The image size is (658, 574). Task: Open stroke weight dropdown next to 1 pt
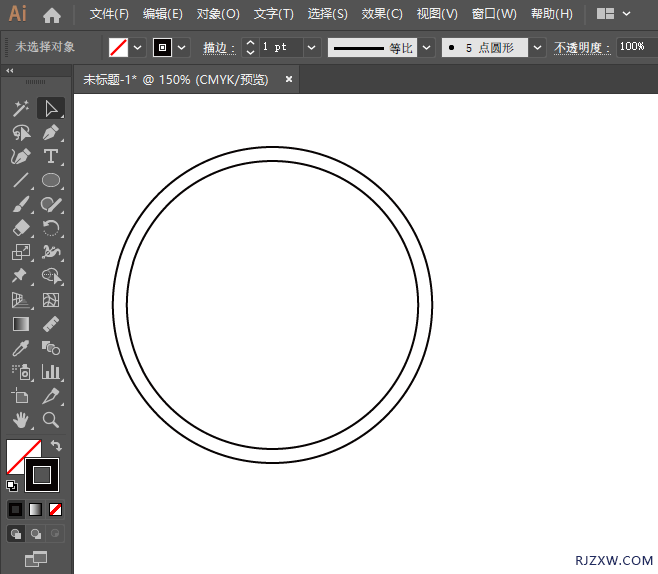(311, 48)
